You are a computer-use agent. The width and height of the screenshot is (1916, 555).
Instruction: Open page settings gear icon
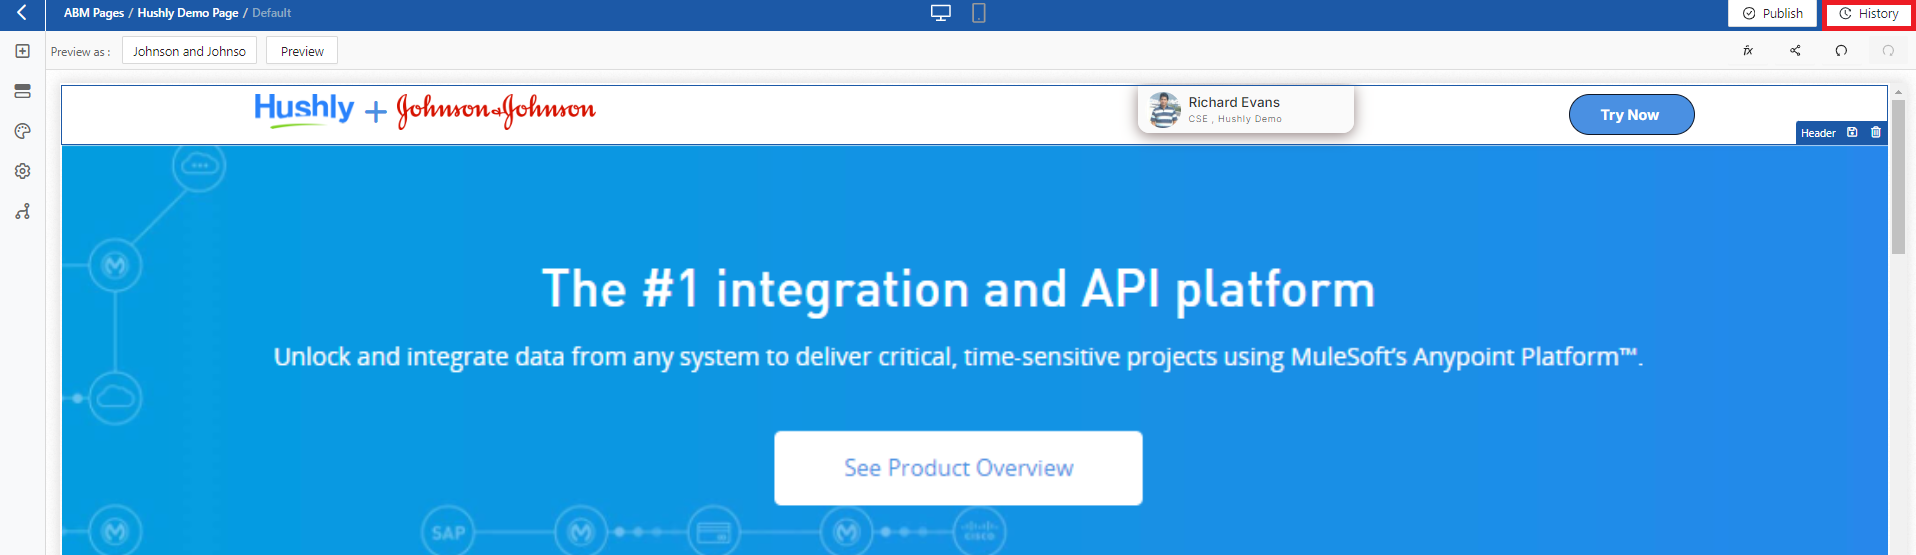23,171
